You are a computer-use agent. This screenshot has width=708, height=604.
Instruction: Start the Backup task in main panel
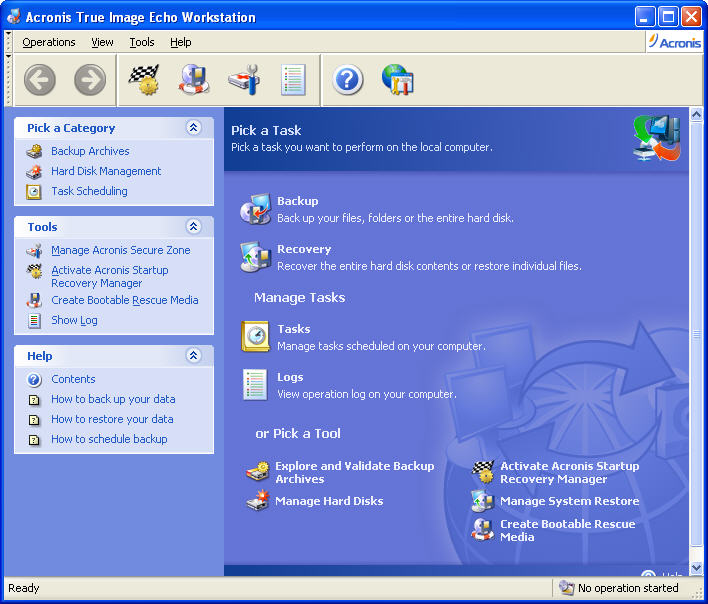[297, 201]
